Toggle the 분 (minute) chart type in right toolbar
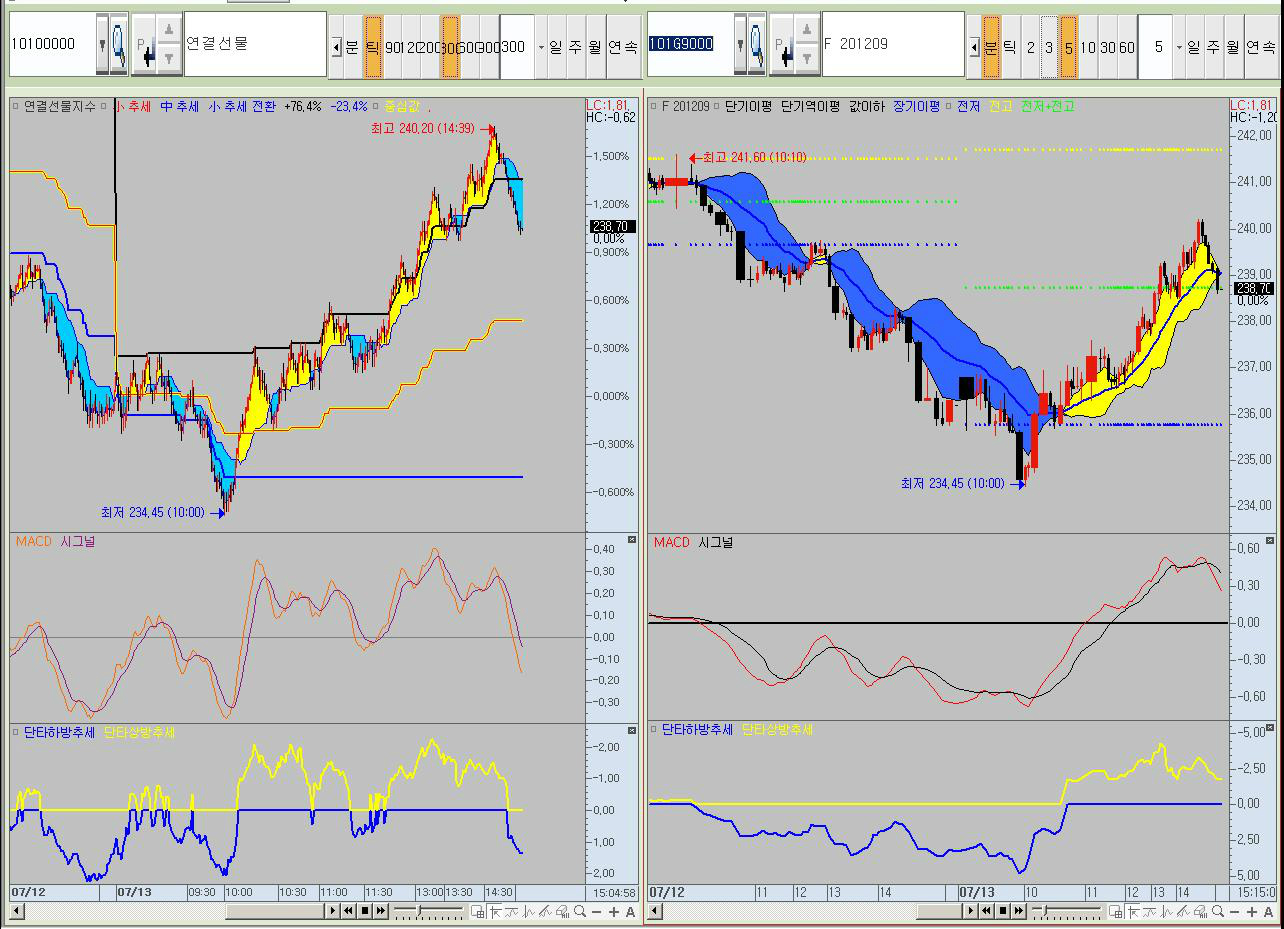Screen dimensions: 1284x929 coord(991,47)
